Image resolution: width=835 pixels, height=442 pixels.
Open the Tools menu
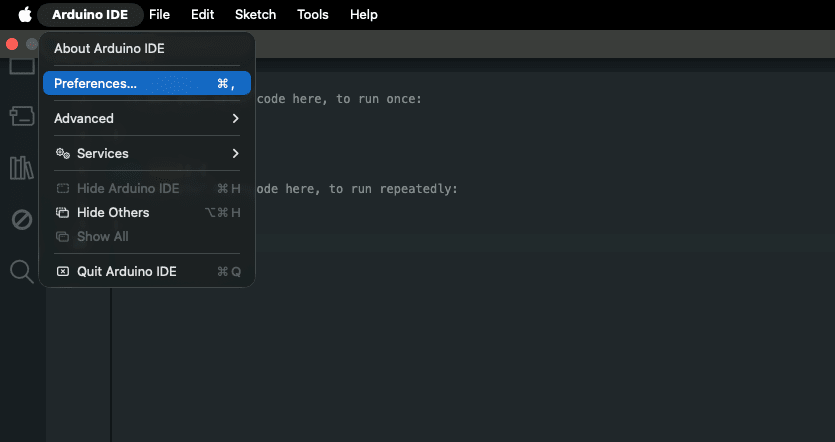pyautogui.click(x=313, y=14)
